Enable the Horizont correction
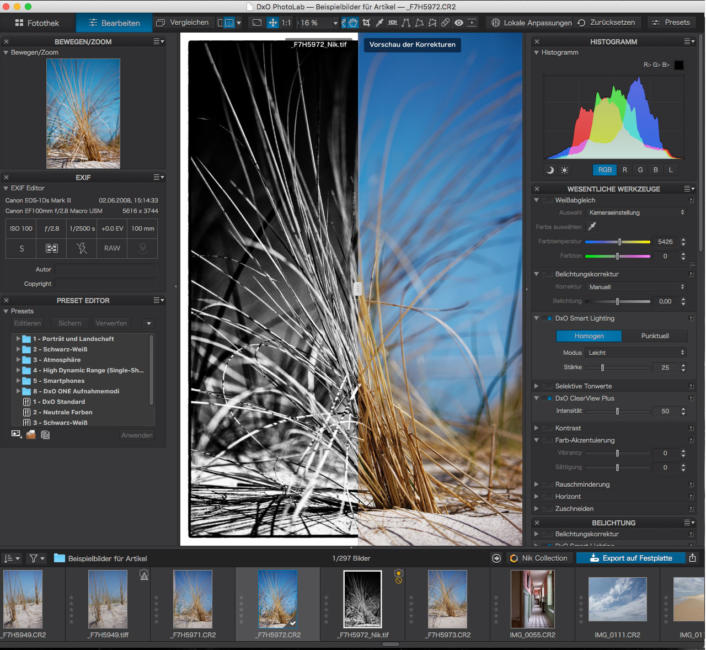Viewport: 706px width, 650px height. tap(548, 497)
